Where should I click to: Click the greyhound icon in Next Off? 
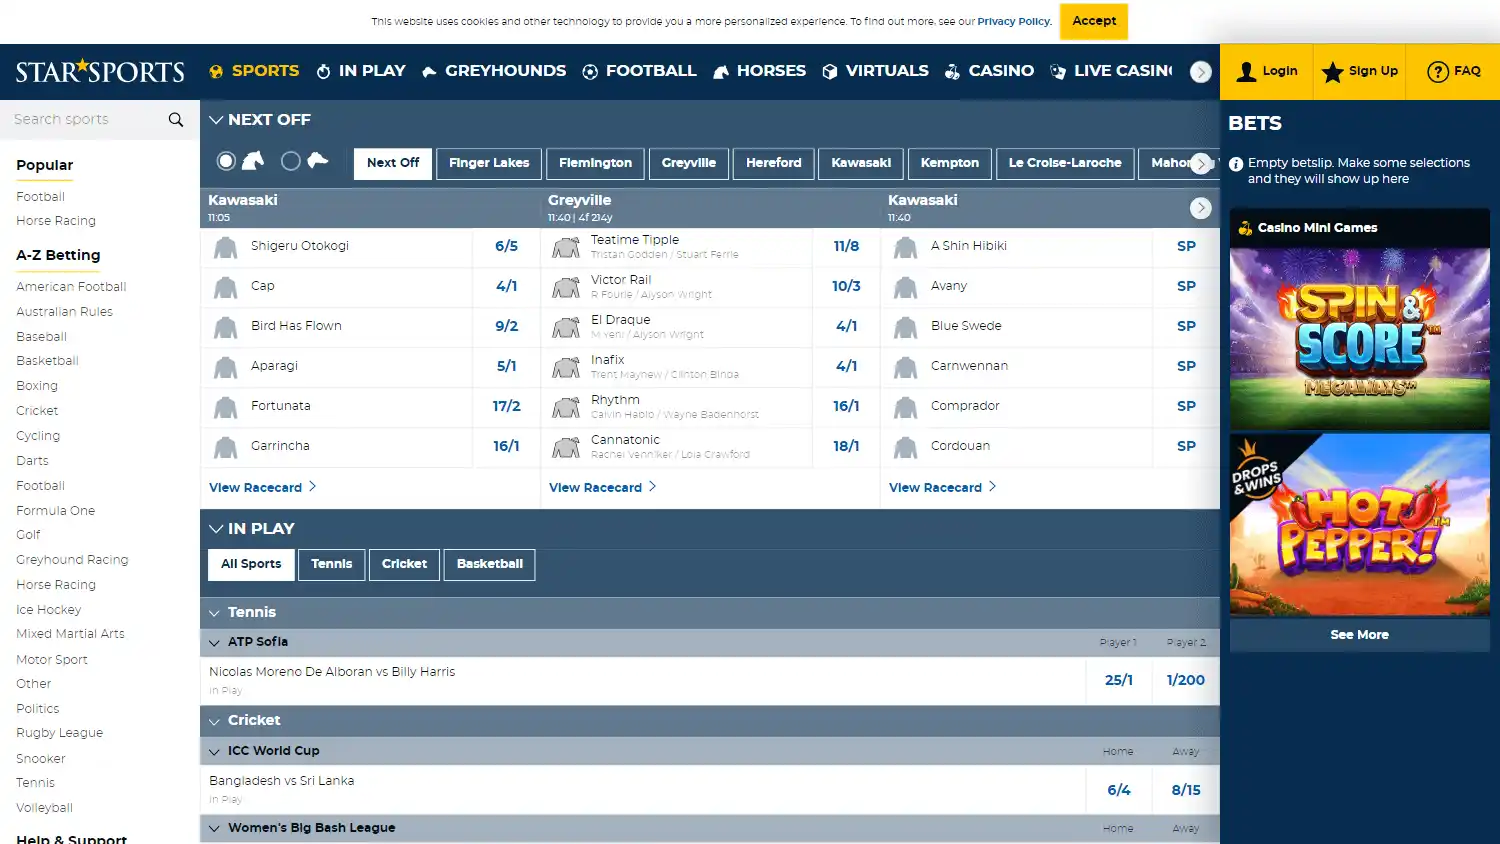(x=318, y=160)
